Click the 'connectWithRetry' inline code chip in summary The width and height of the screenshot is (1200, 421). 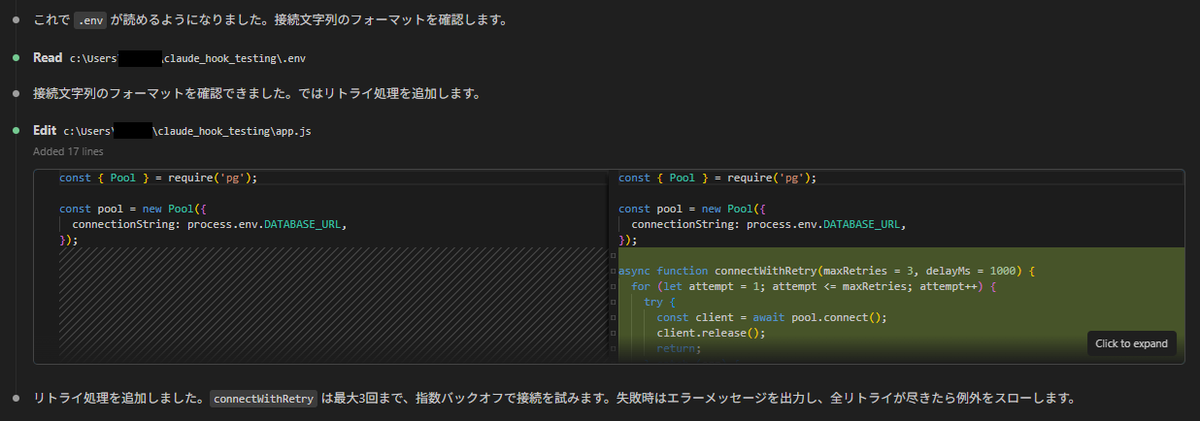[264, 398]
